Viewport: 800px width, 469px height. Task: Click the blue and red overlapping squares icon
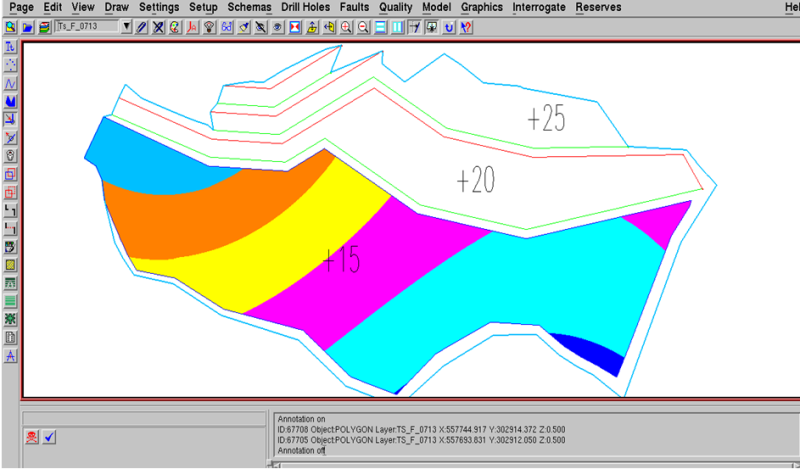tap(10, 174)
